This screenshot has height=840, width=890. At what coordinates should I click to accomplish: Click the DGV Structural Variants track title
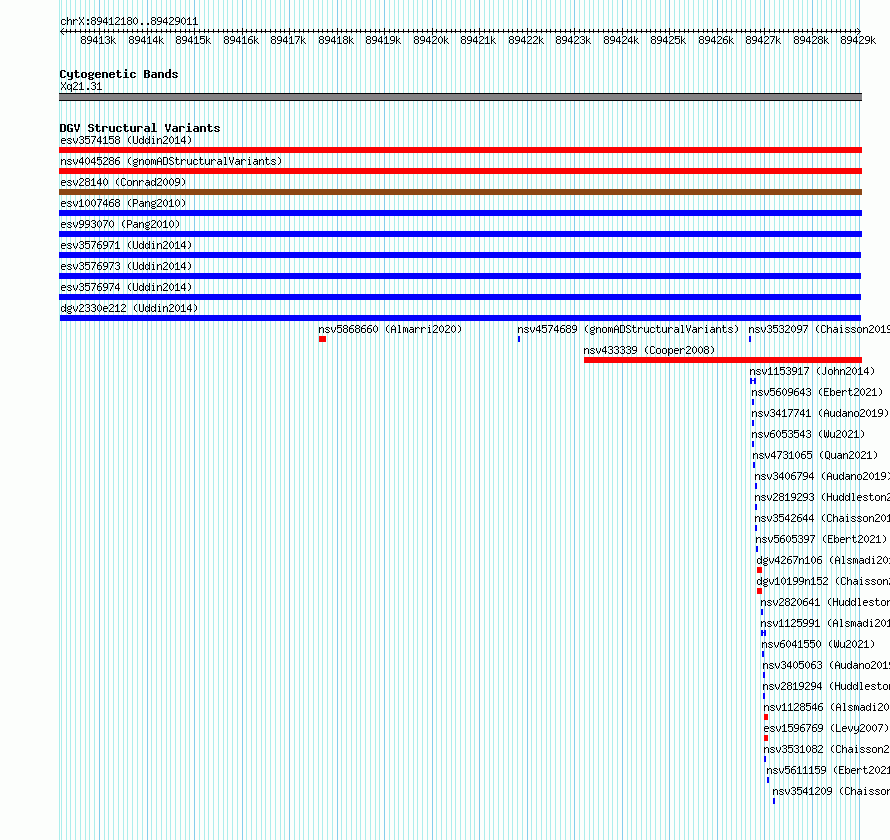tap(140, 128)
